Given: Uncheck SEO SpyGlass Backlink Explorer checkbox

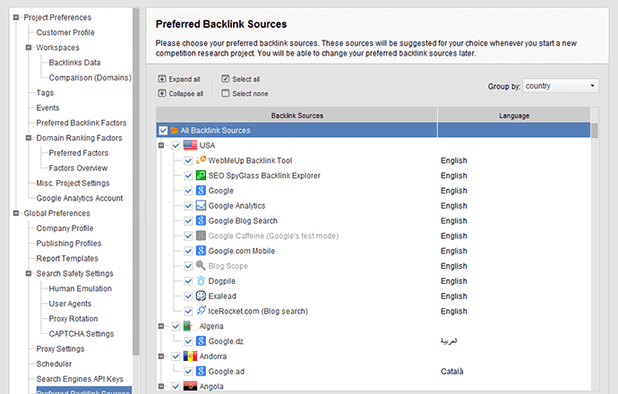Looking at the screenshot, I should tap(188, 175).
